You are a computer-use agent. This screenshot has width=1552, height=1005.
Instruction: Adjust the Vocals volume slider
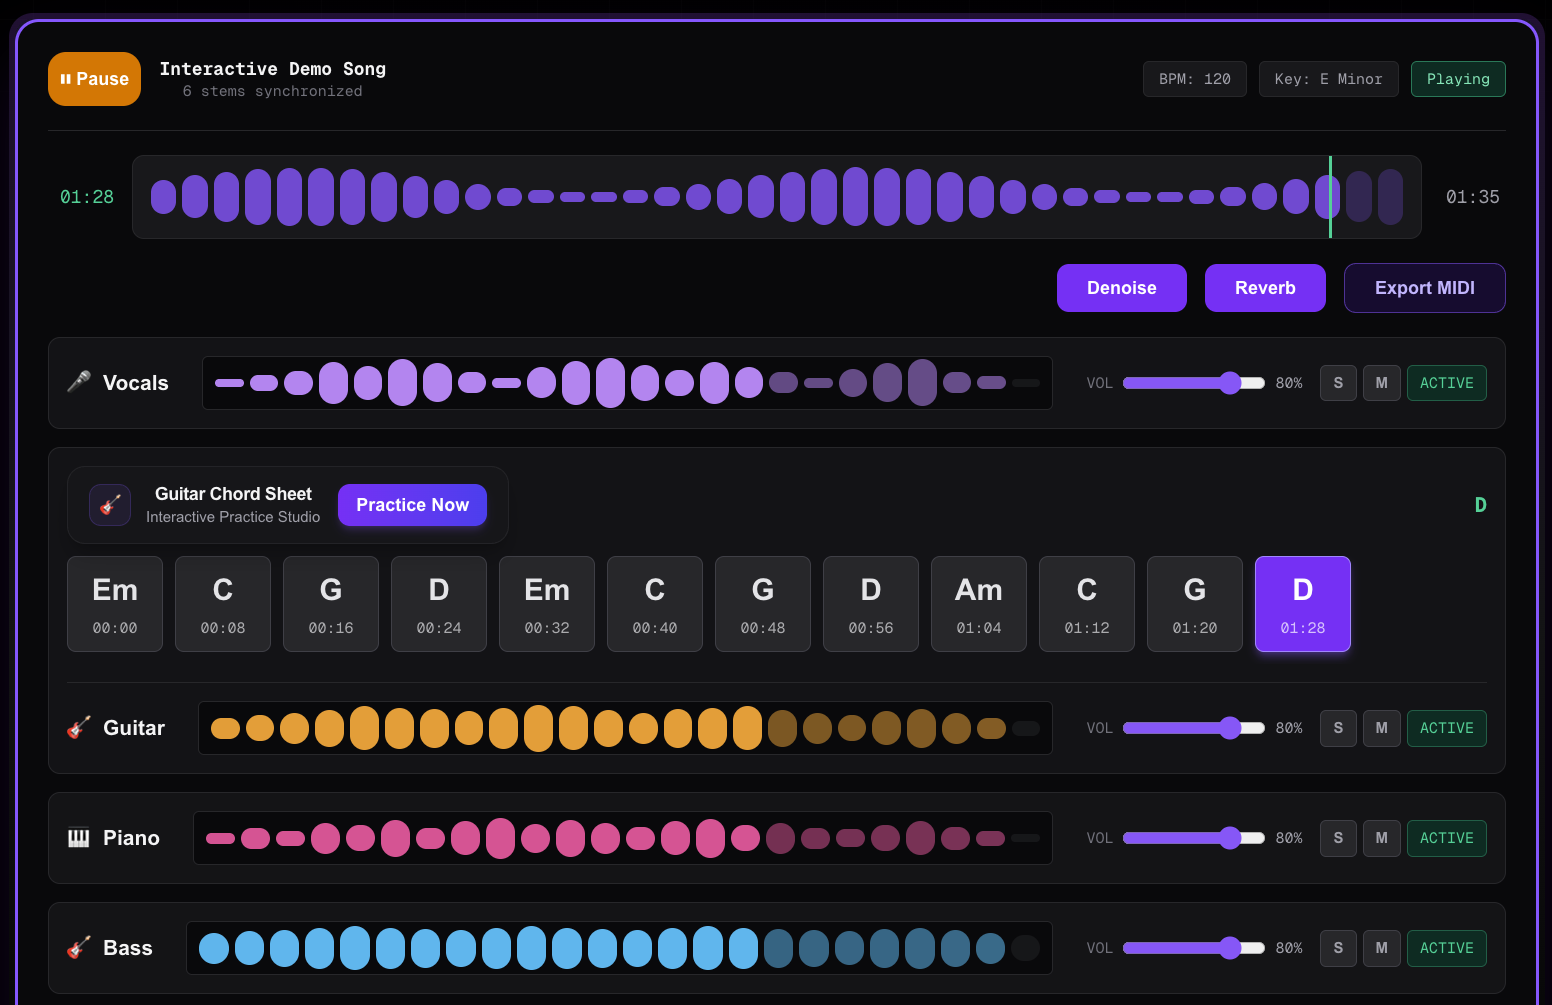coord(1194,383)
